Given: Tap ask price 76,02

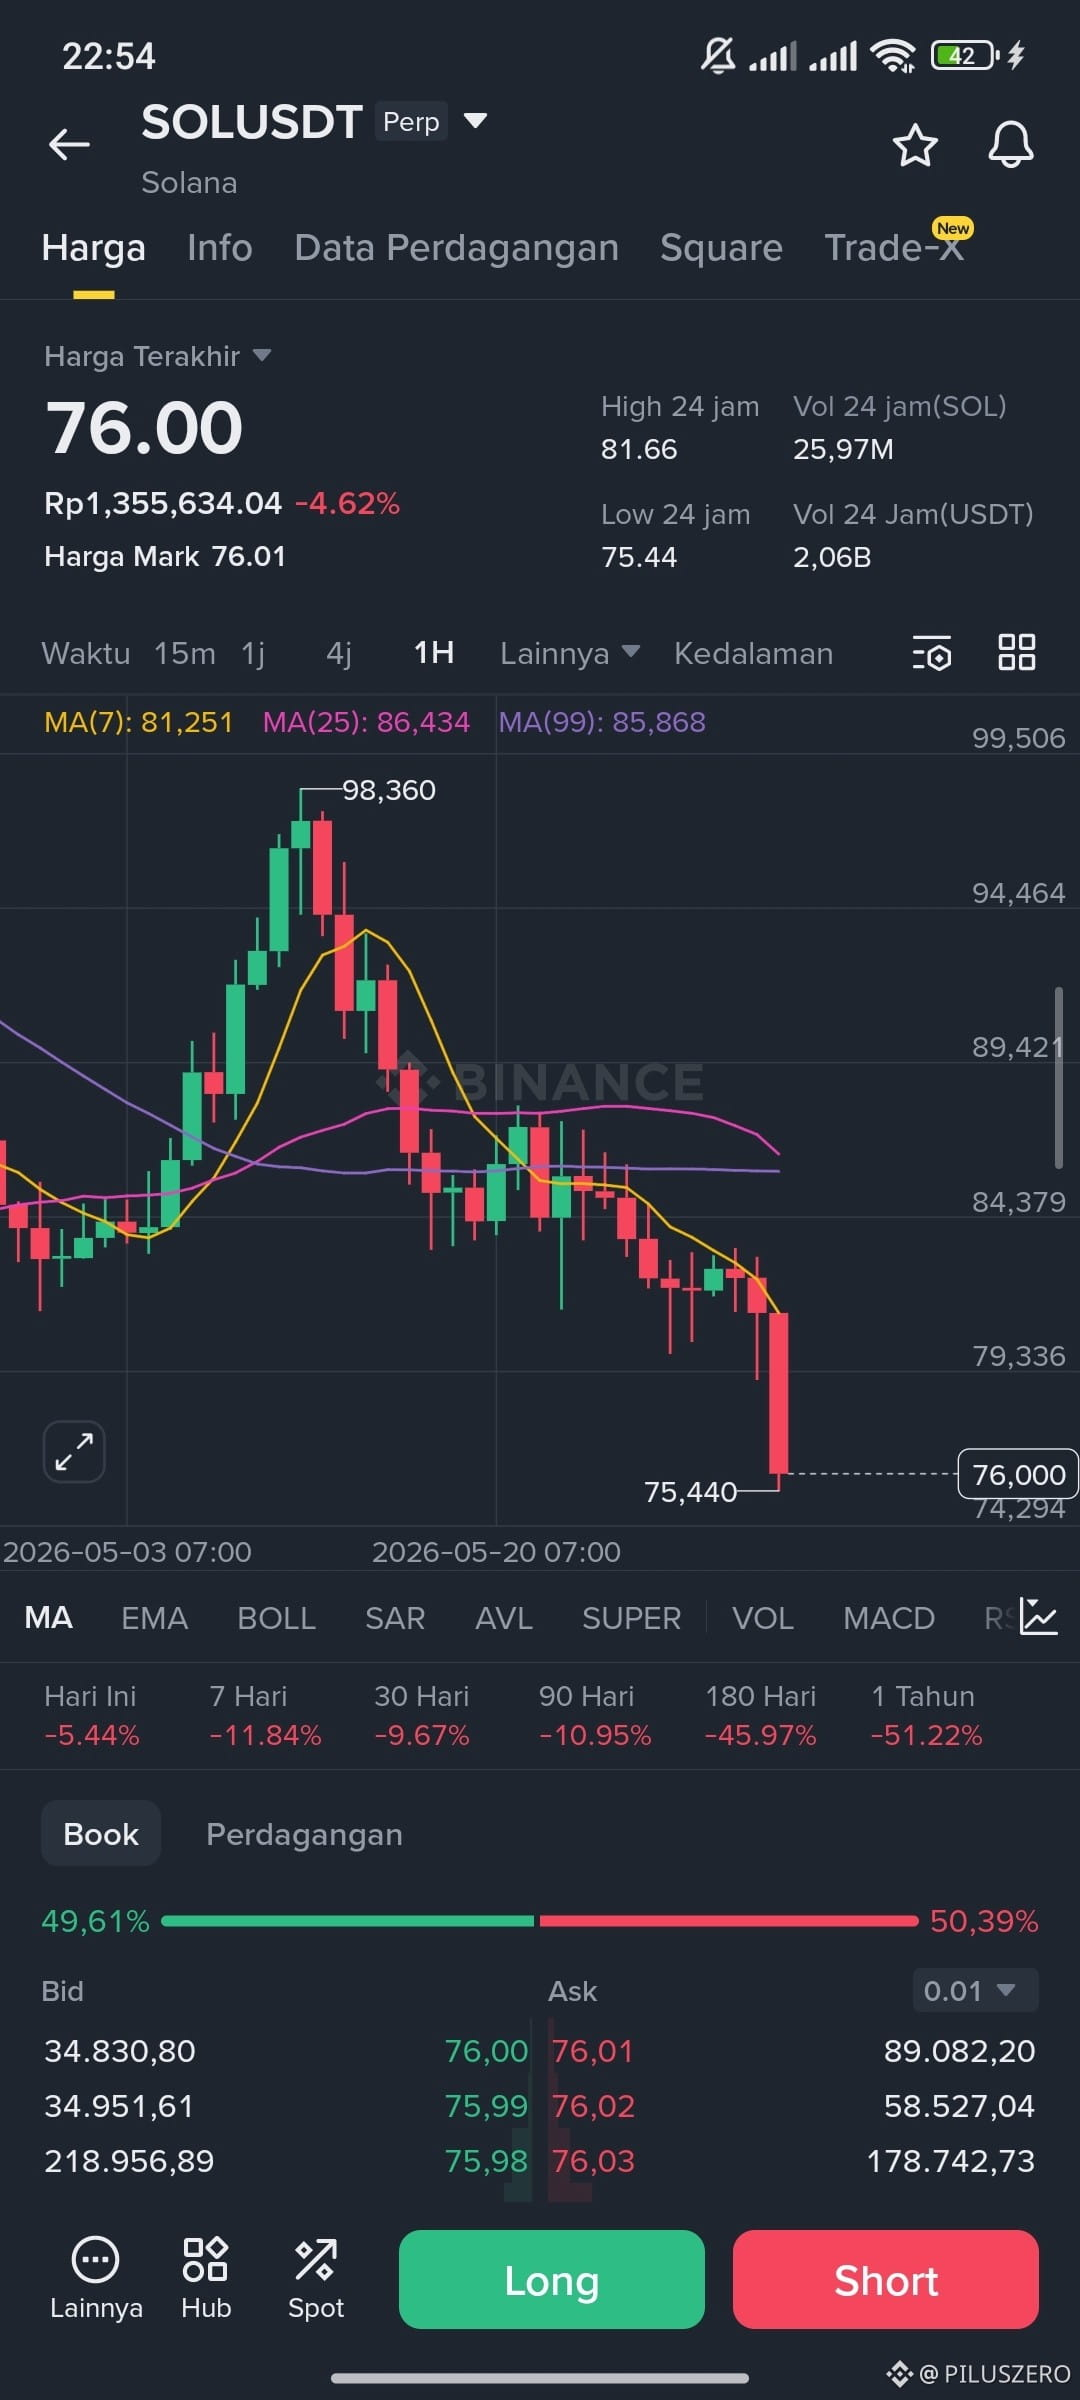Looking at the screenshot, I should click(593, 2106).
